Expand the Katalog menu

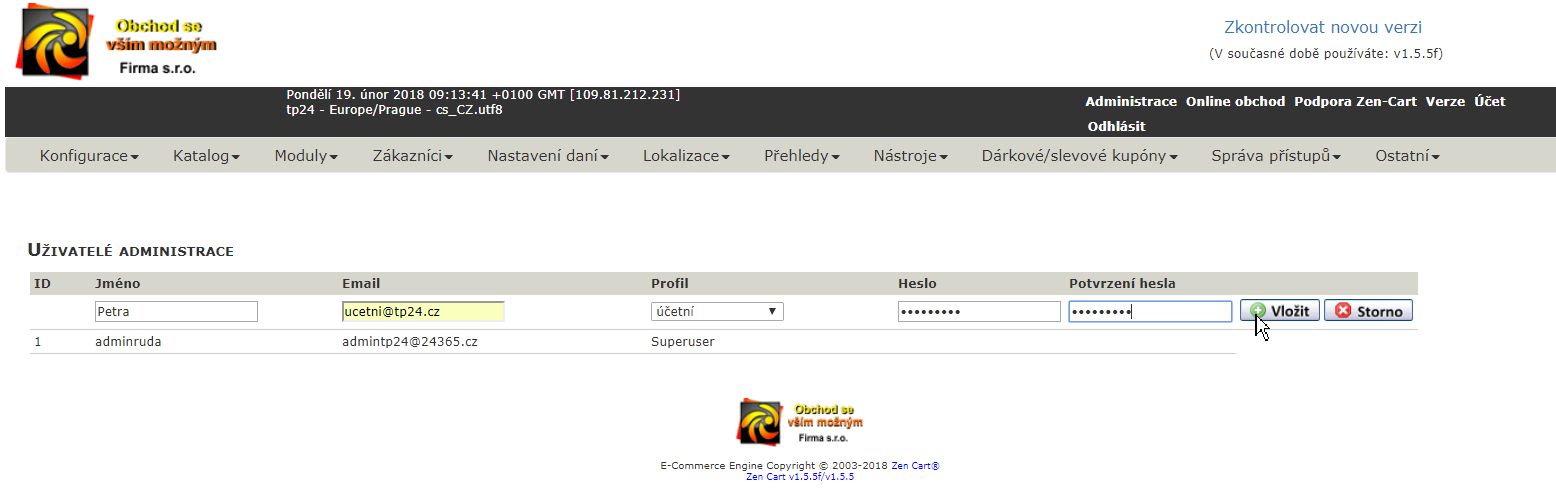pos(206,156)
